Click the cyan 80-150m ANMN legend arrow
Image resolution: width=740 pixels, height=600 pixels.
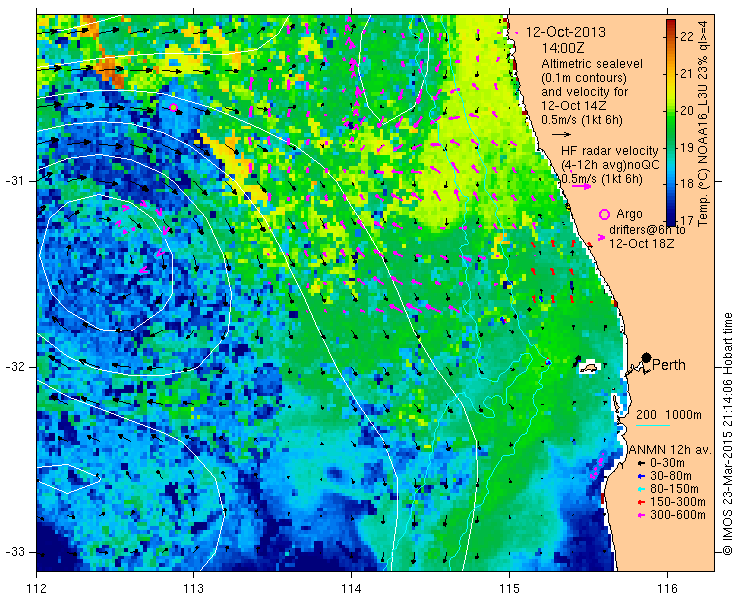641,489
